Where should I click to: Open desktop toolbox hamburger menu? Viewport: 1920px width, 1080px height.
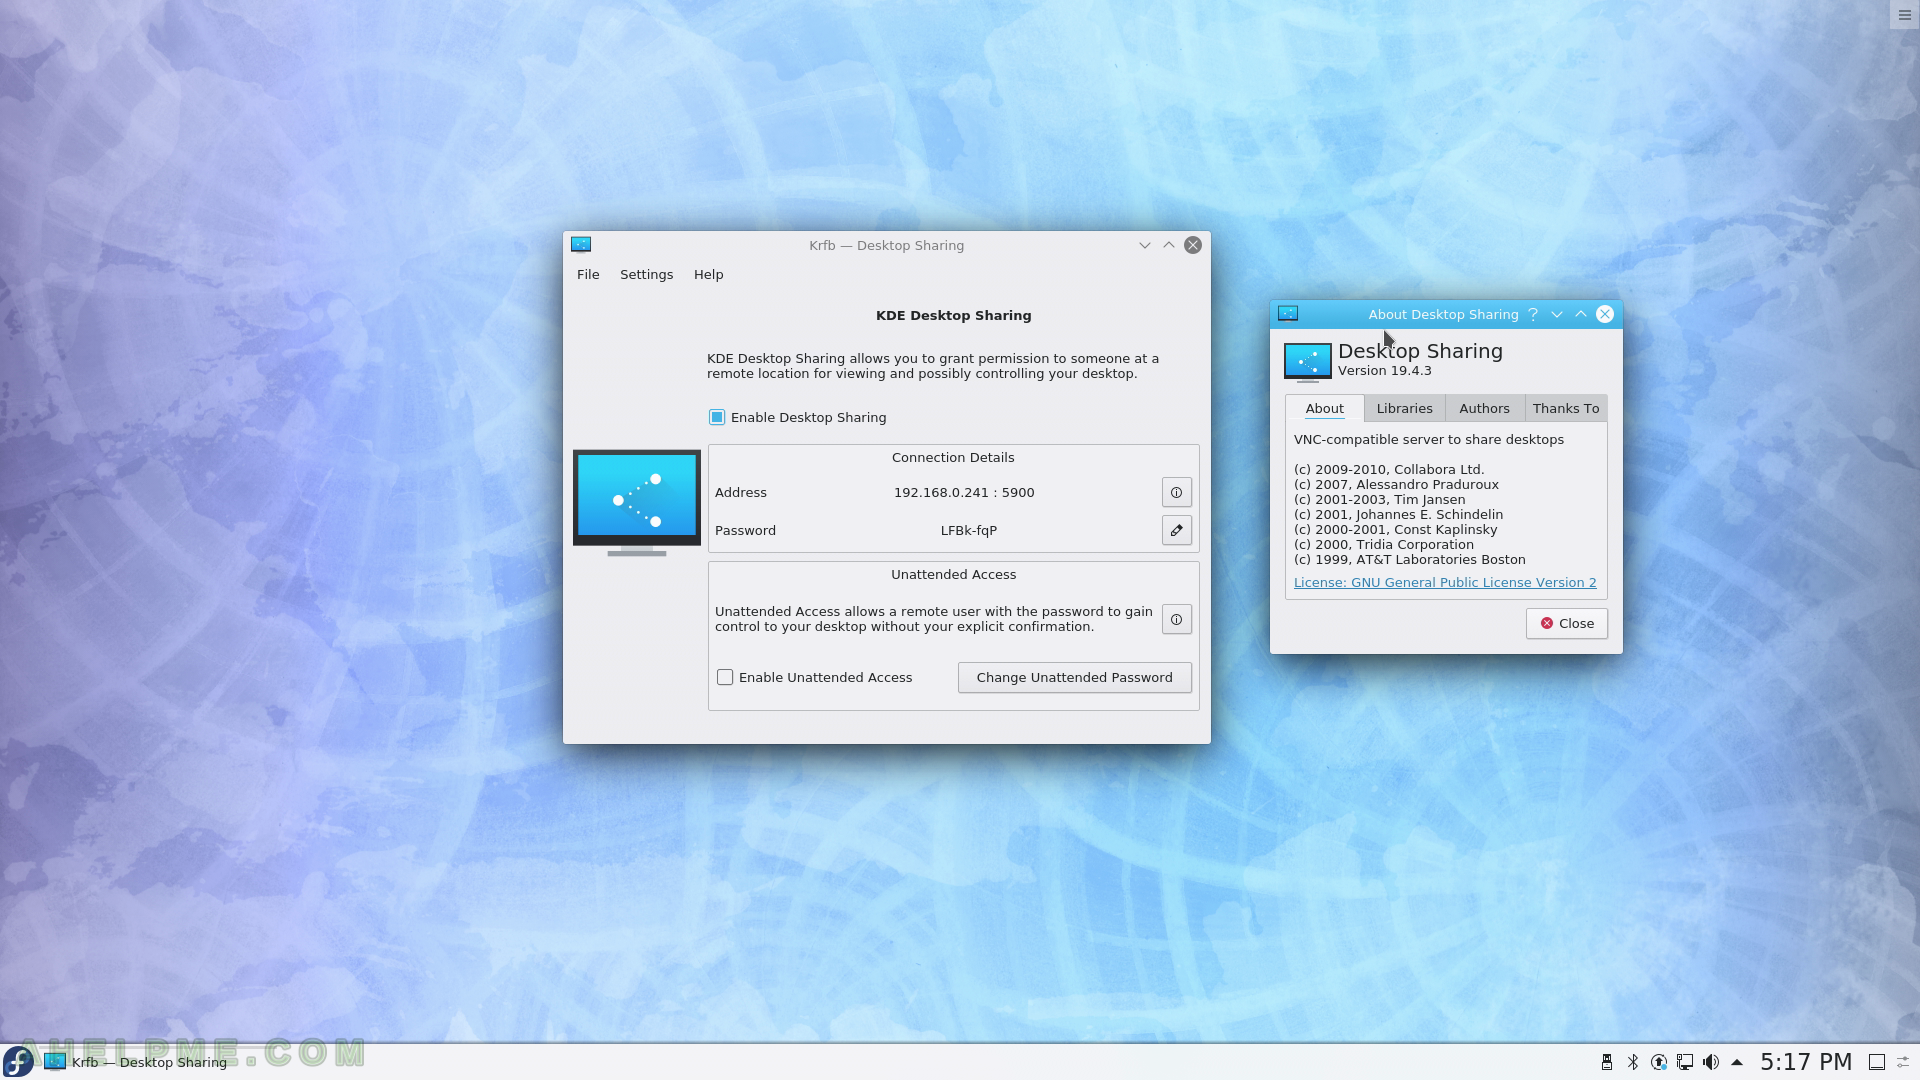(x=1904, y=15)
